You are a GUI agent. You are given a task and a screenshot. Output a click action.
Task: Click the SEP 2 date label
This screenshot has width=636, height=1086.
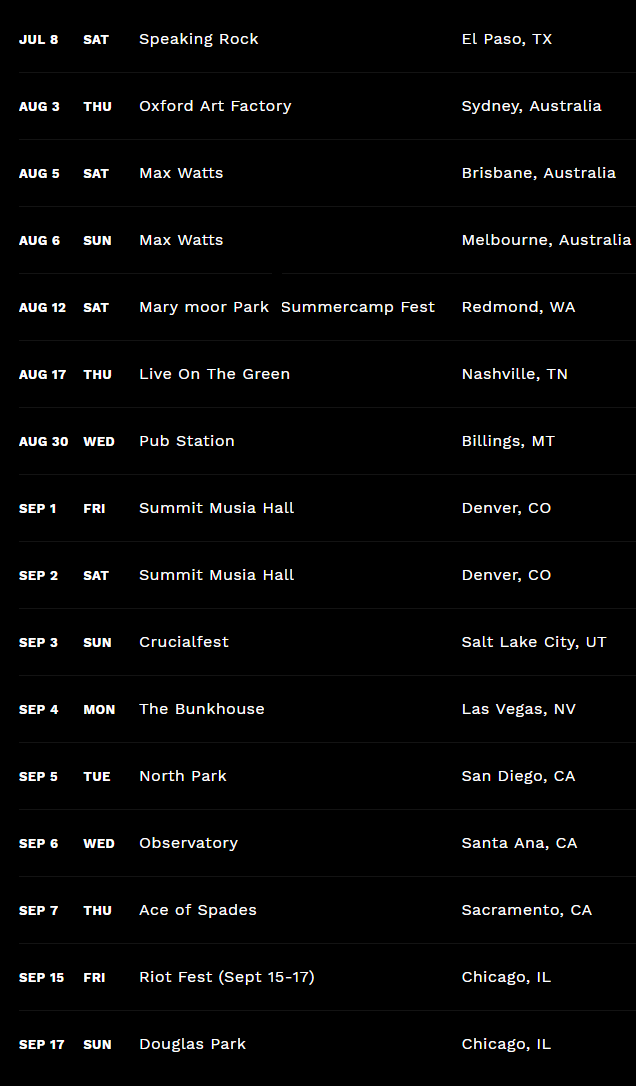38,575
